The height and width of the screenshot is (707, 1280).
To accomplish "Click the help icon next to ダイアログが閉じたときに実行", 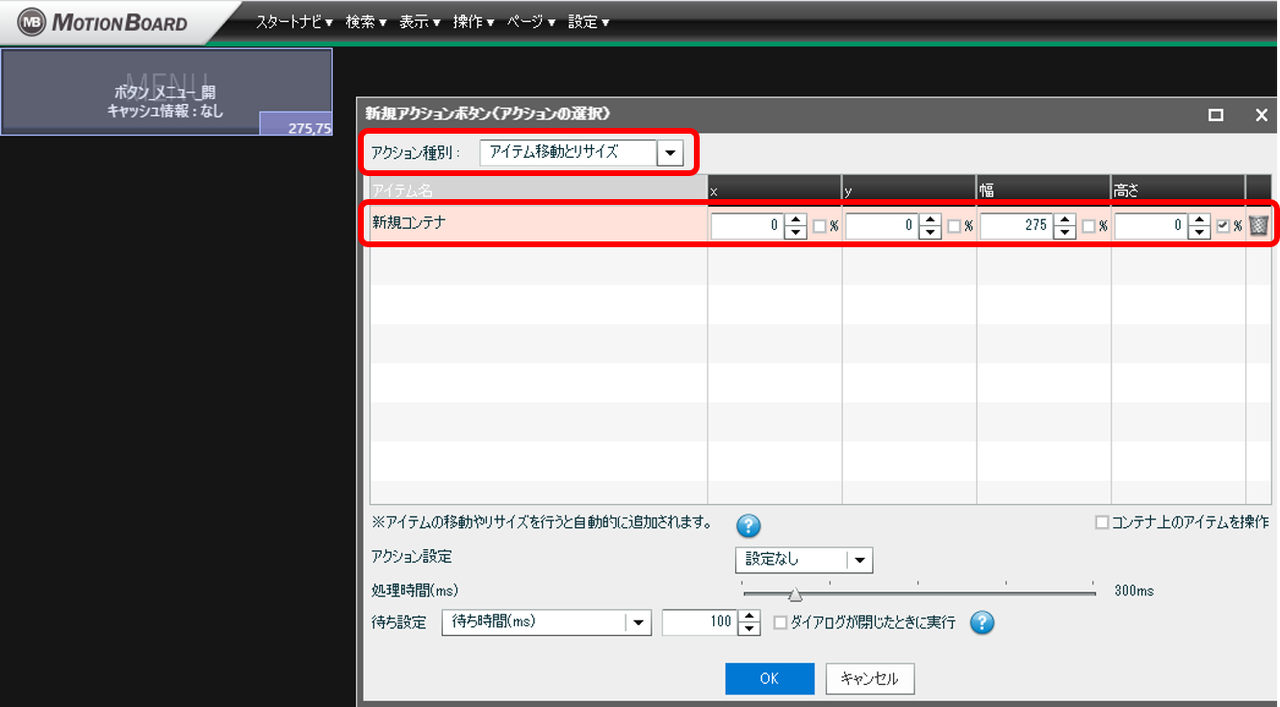I will pos(982,623).
